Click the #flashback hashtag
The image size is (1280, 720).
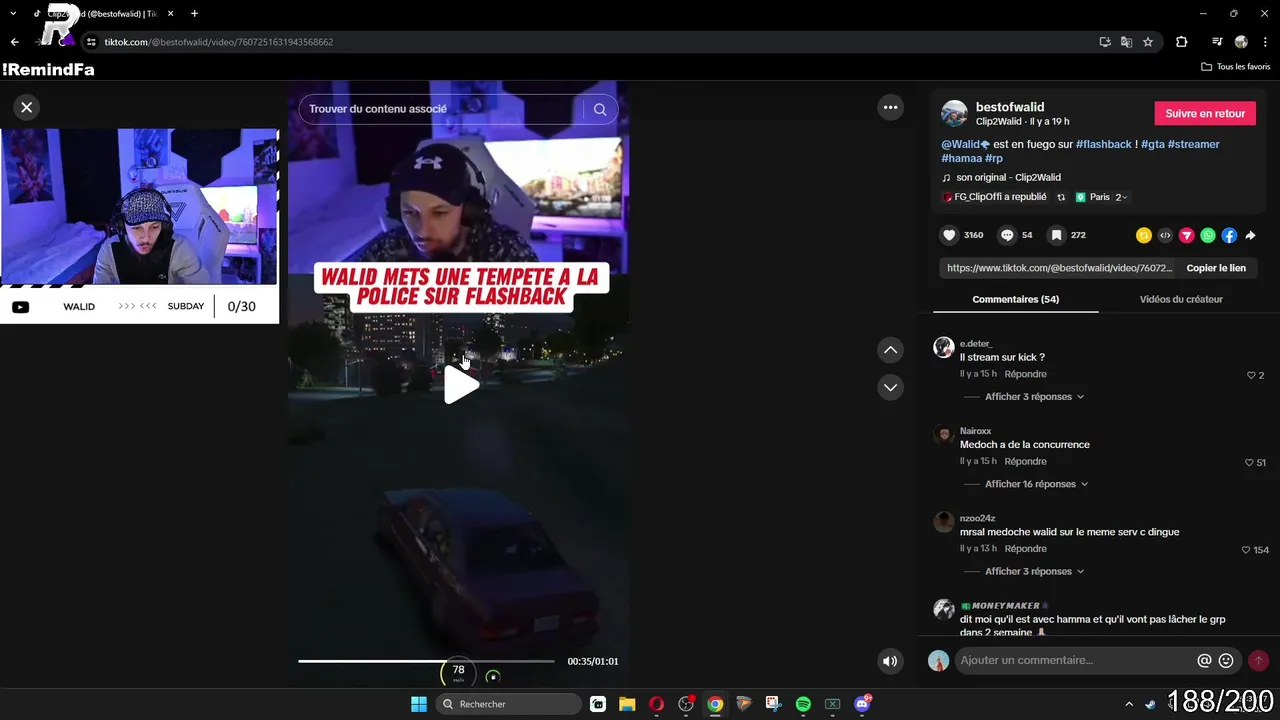pos(1104,144)
